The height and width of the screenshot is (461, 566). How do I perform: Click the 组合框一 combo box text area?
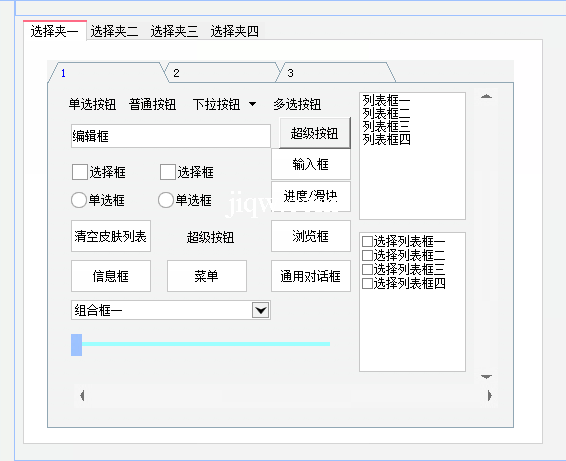click(161, 310)
